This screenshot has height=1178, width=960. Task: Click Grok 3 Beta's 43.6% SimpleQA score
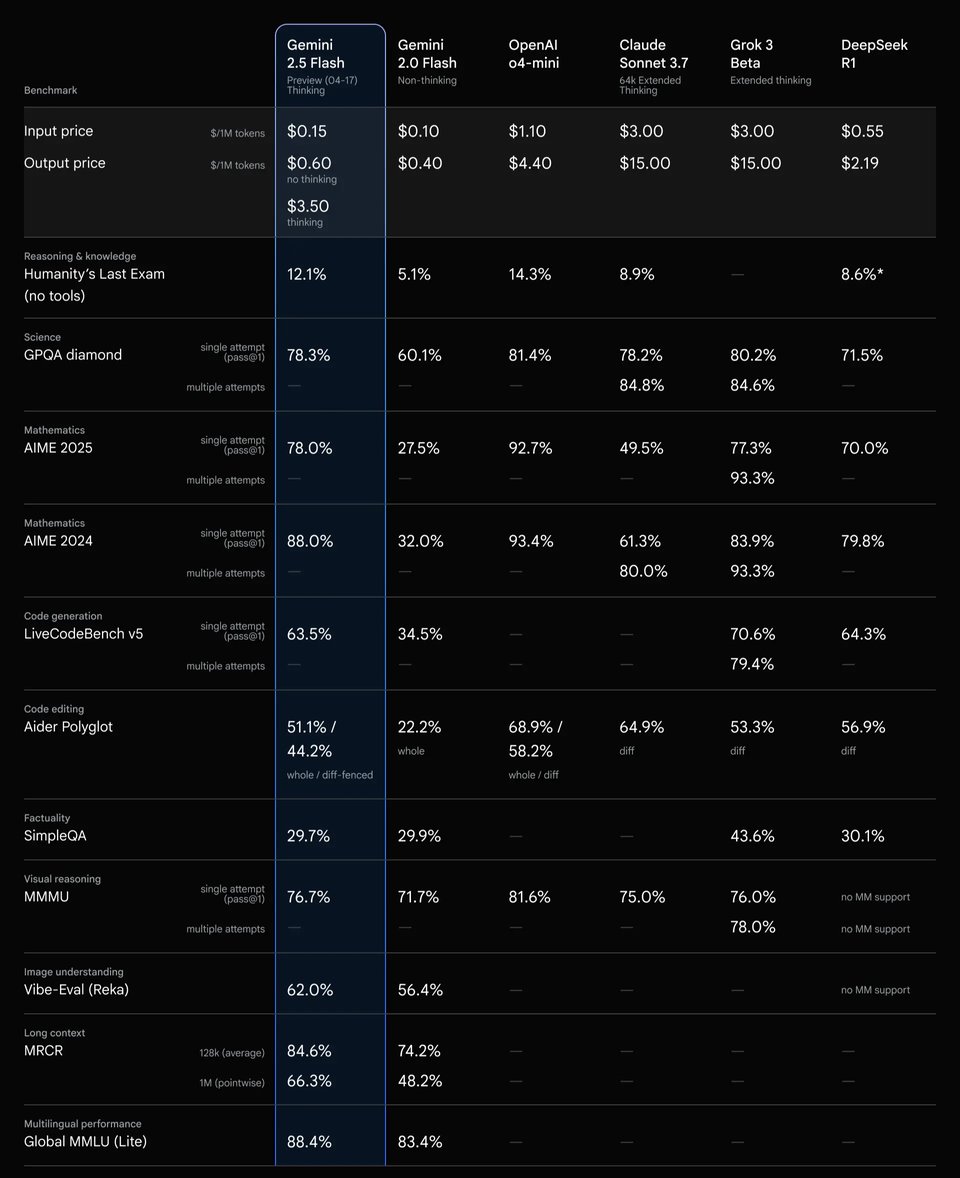coord(752,836)
